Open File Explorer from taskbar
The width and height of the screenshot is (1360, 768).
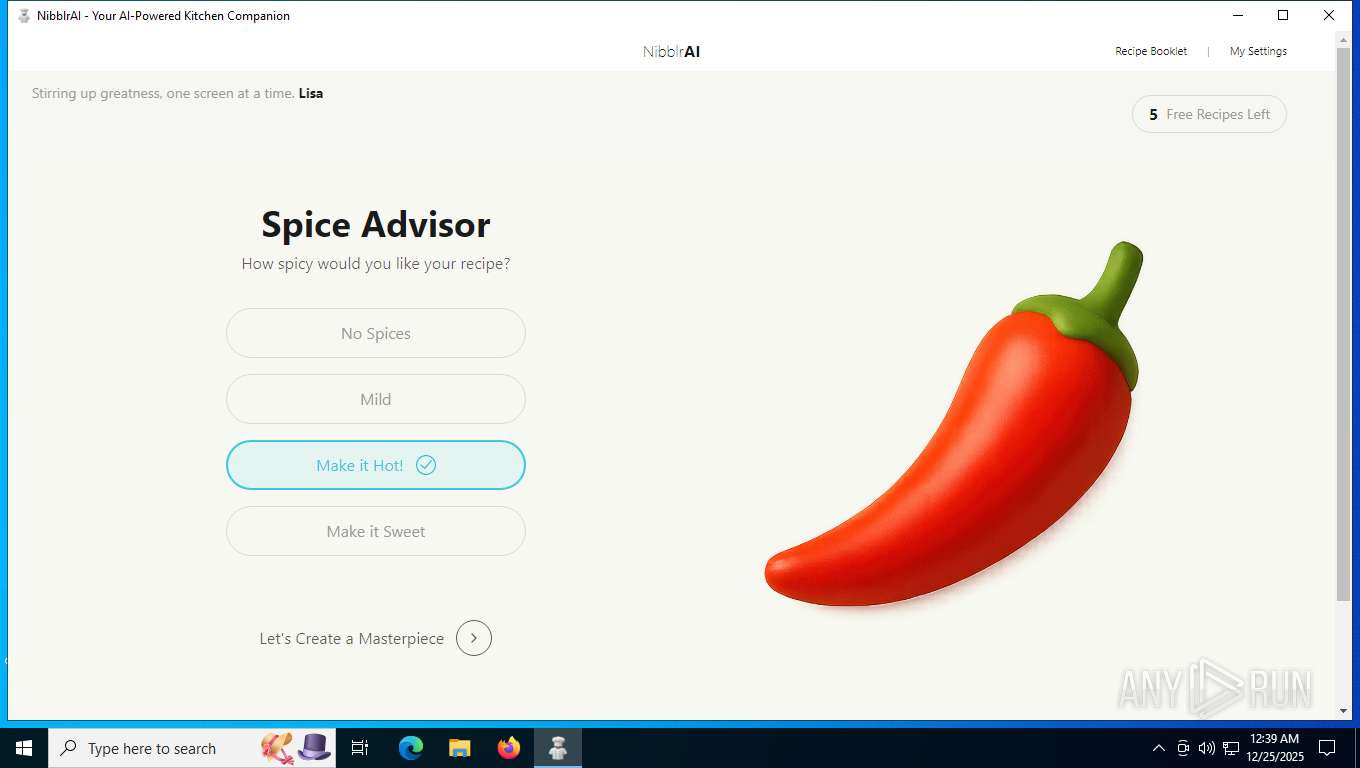[459, 748]
